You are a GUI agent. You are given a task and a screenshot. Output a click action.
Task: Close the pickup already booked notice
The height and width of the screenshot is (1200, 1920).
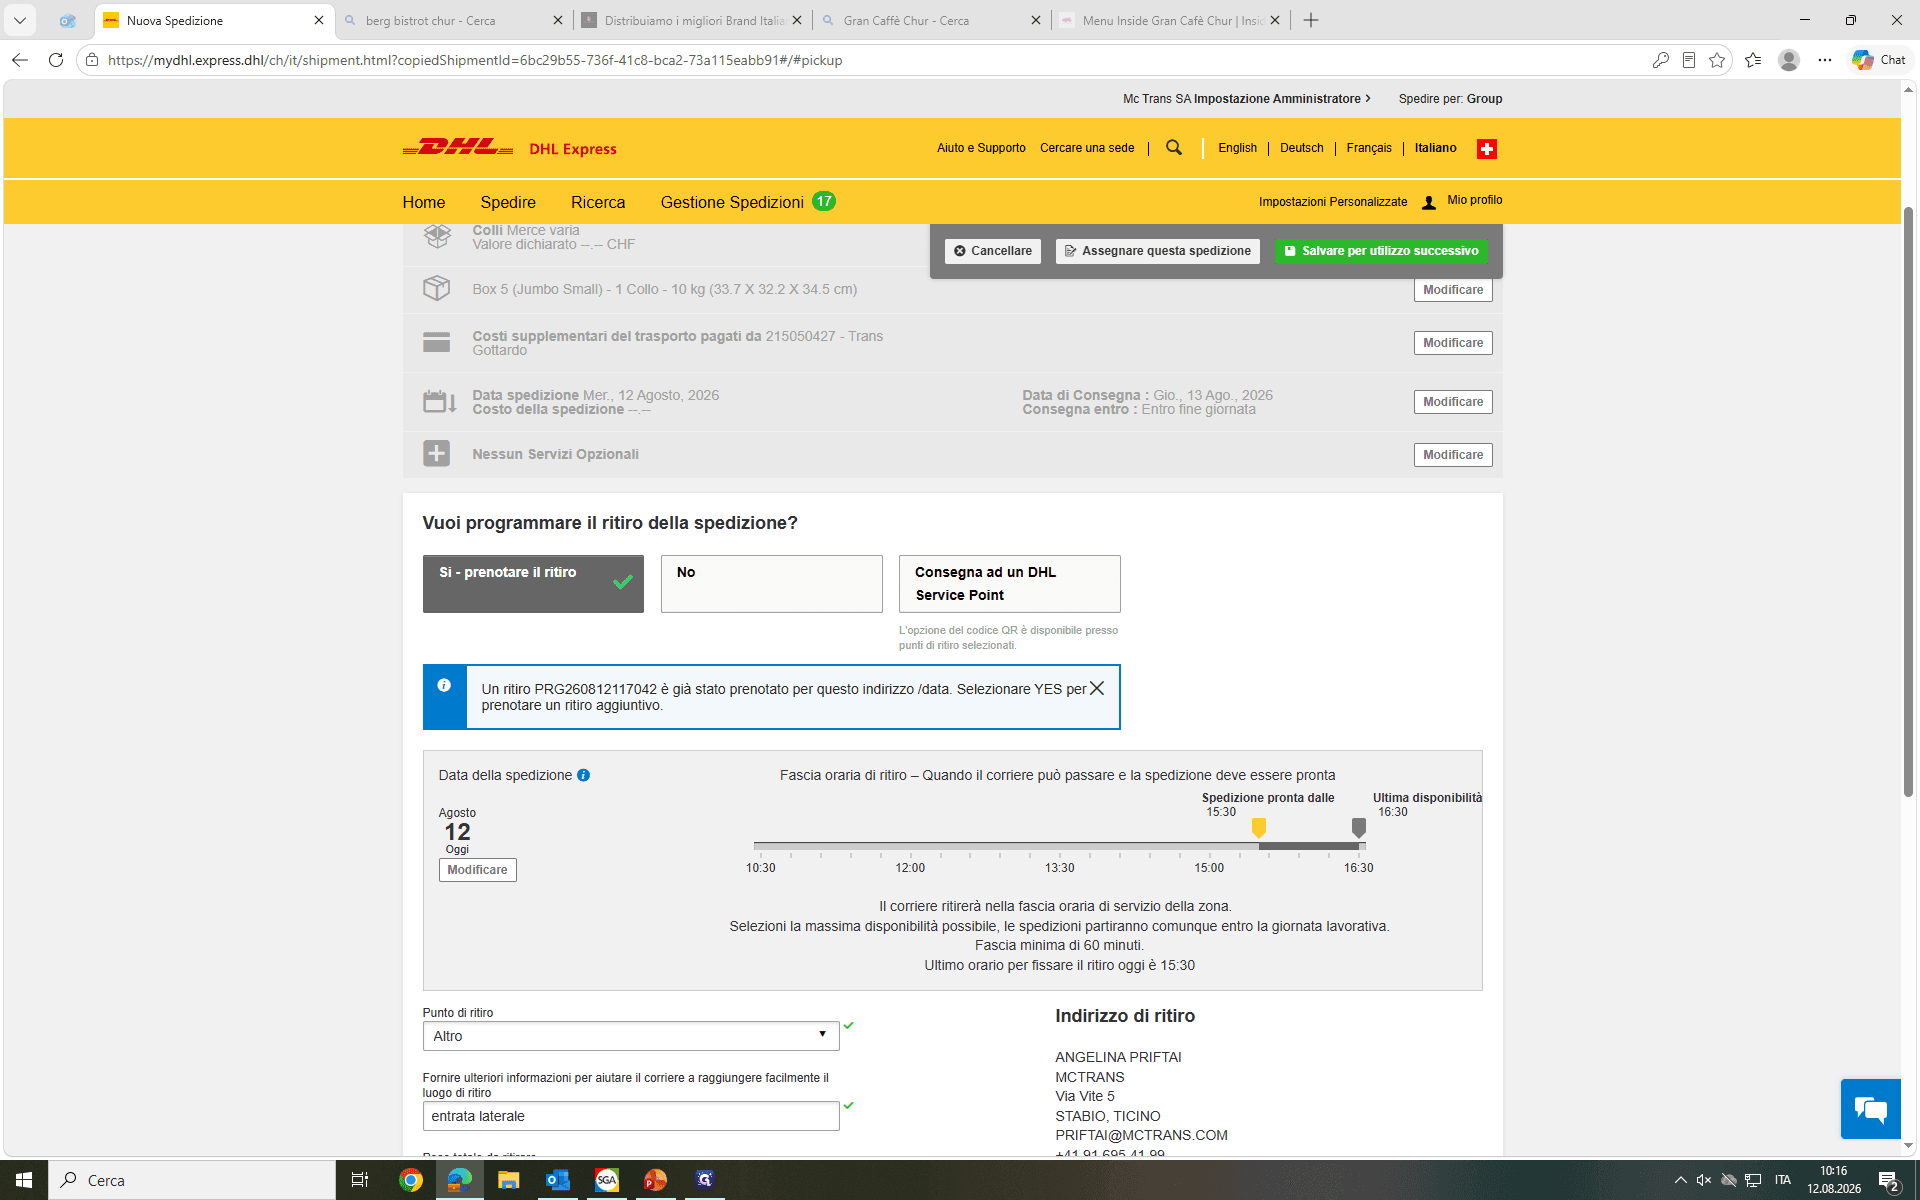(1097, 688)
